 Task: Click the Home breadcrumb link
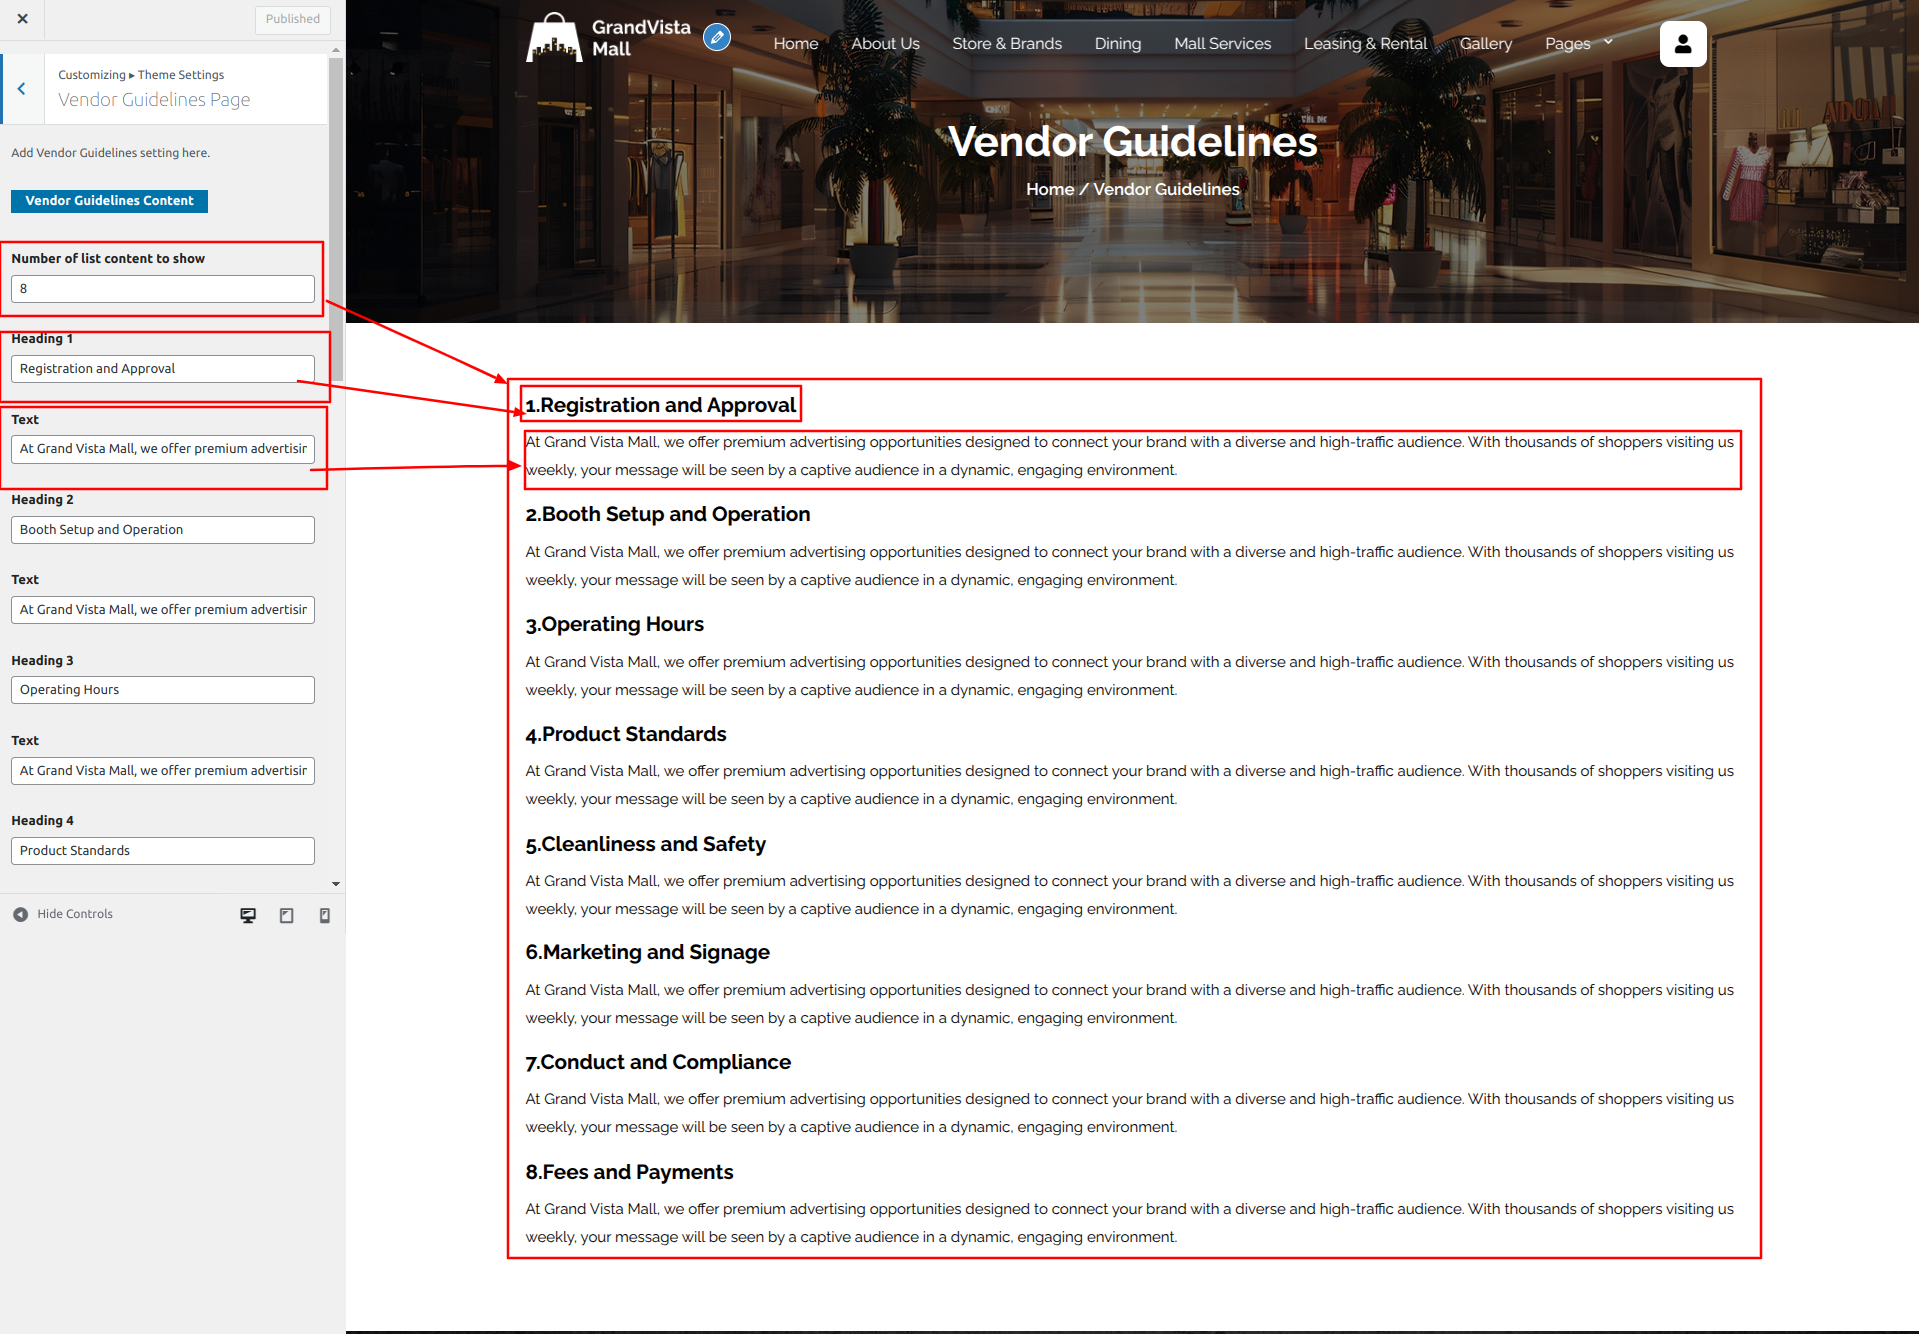point(1049,189)
